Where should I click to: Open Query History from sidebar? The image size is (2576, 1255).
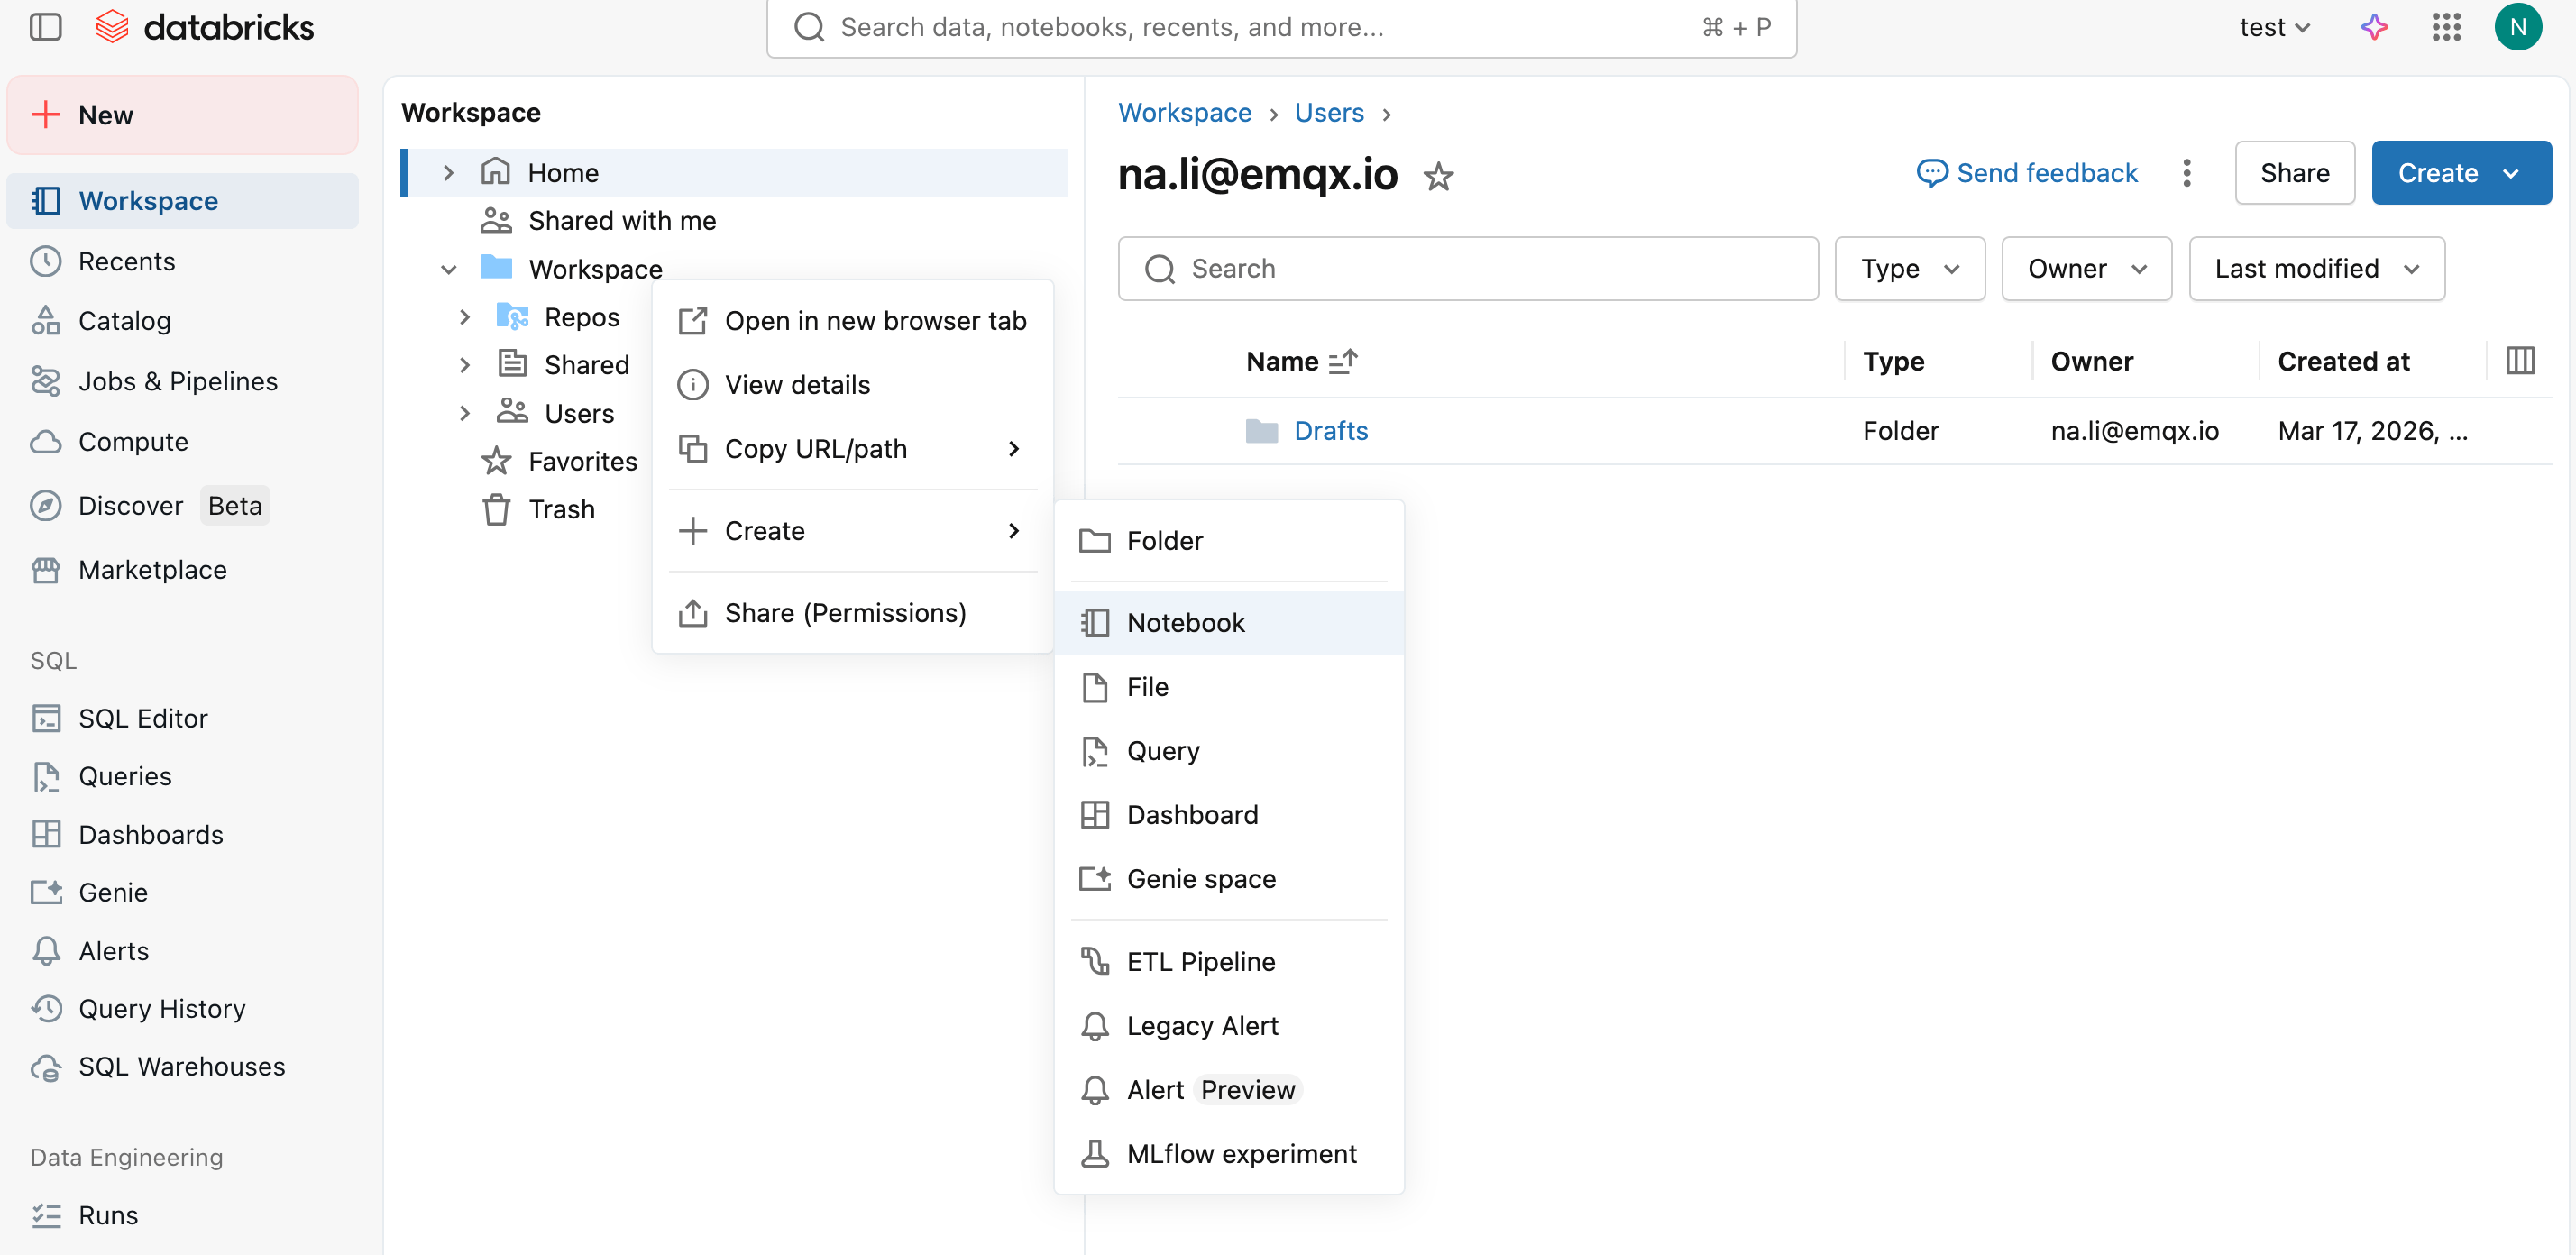click(x=161, y=1008)
